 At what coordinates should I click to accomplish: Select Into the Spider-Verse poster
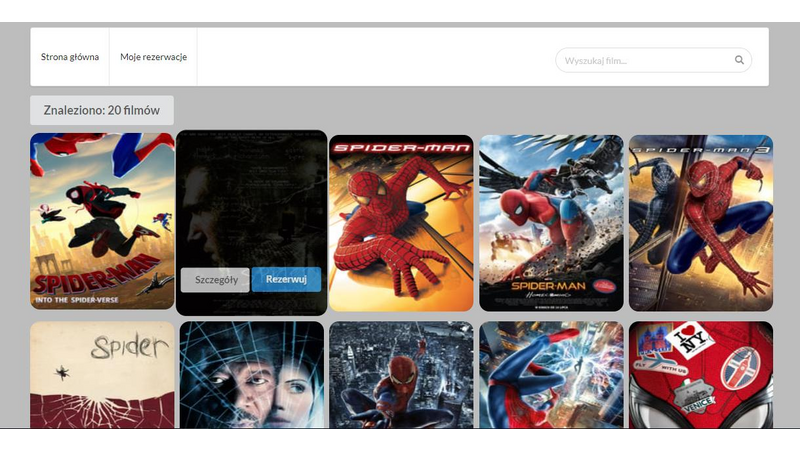click(x=102, y=221)
